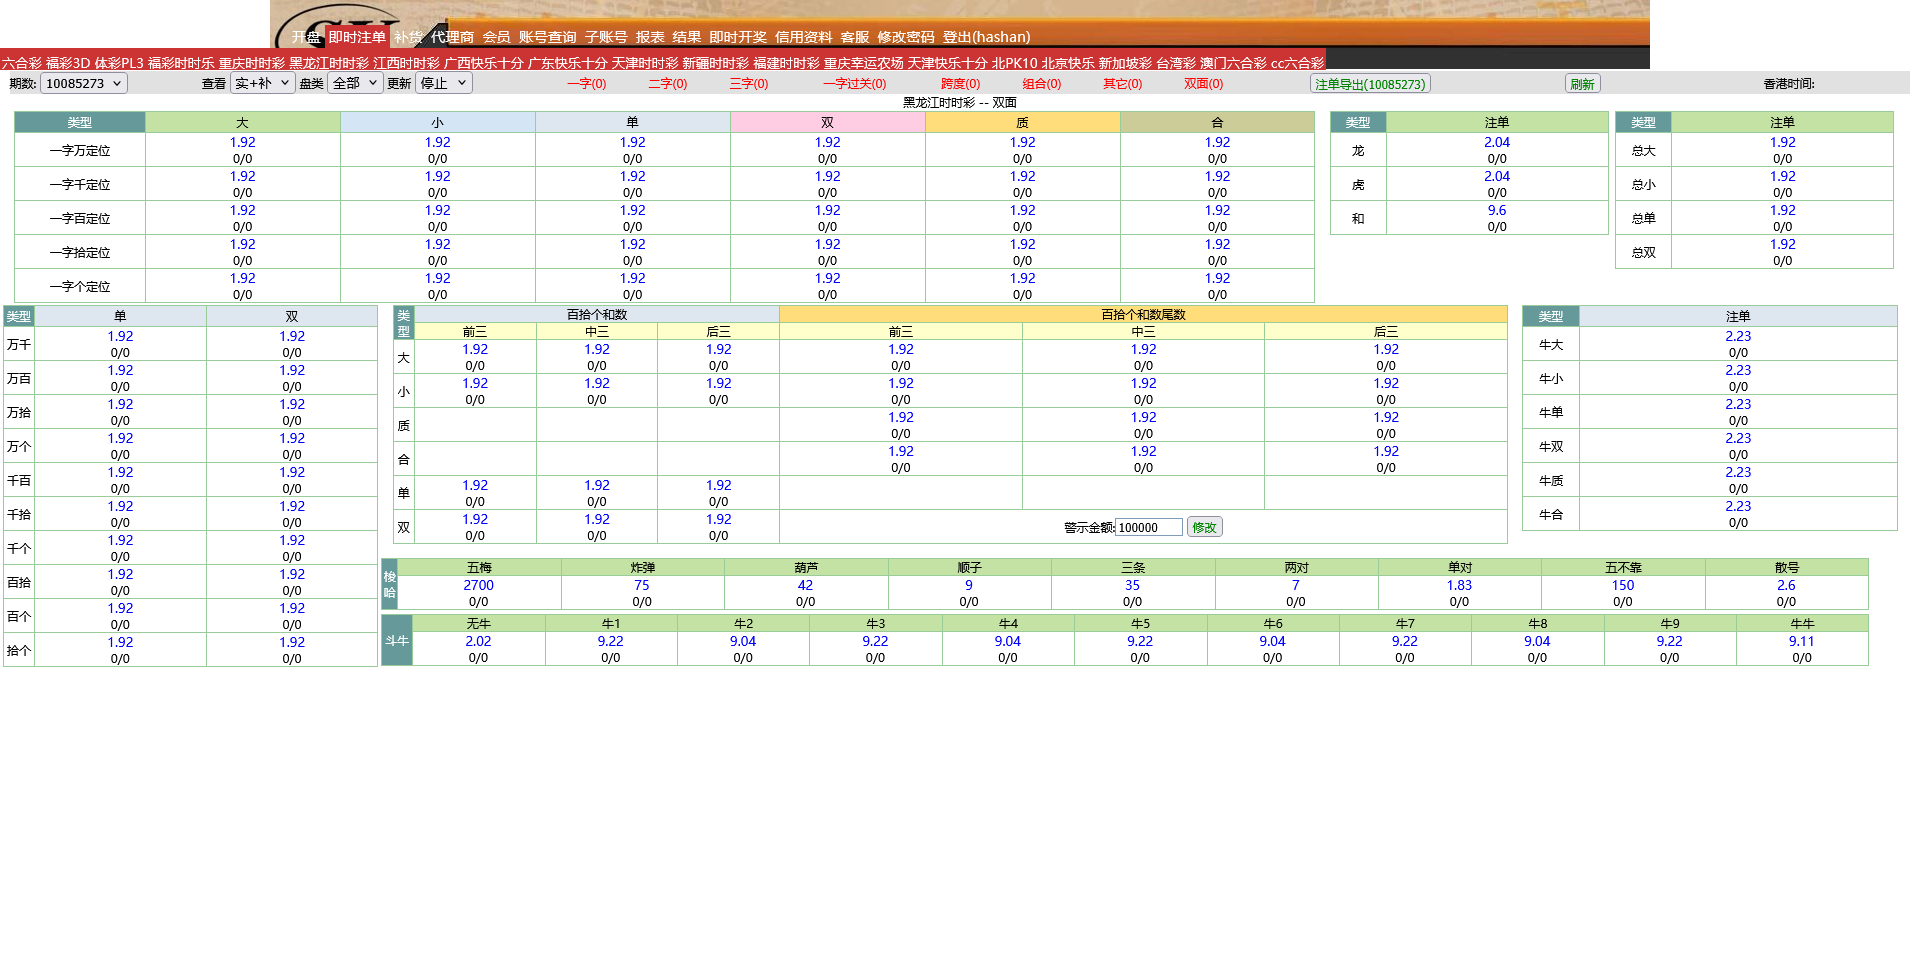Screen dimensions: 1920x955
Task: Click the 和 odds value 9.6
Action: [x=1497, y=210]
